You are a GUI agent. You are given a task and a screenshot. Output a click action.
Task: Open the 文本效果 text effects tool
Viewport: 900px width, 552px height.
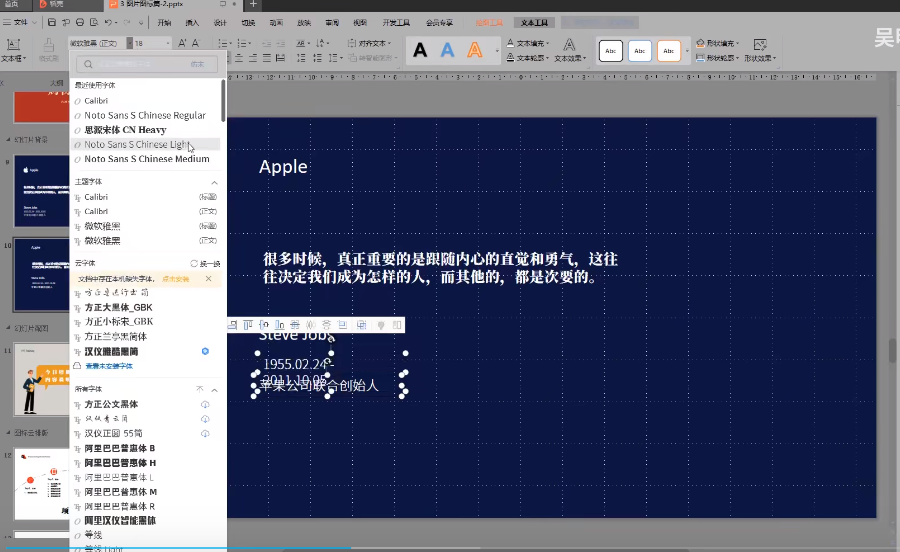tap(570, 50)
